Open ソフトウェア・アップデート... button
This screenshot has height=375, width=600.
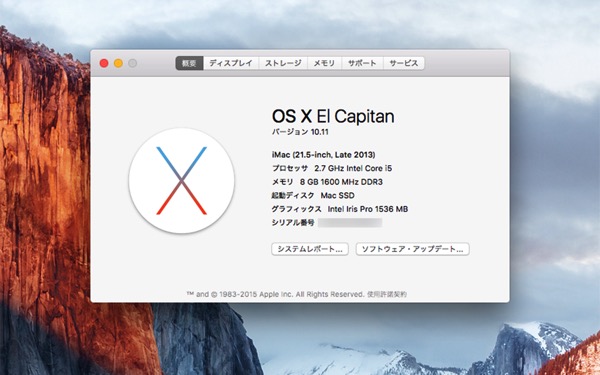(412, 249)
